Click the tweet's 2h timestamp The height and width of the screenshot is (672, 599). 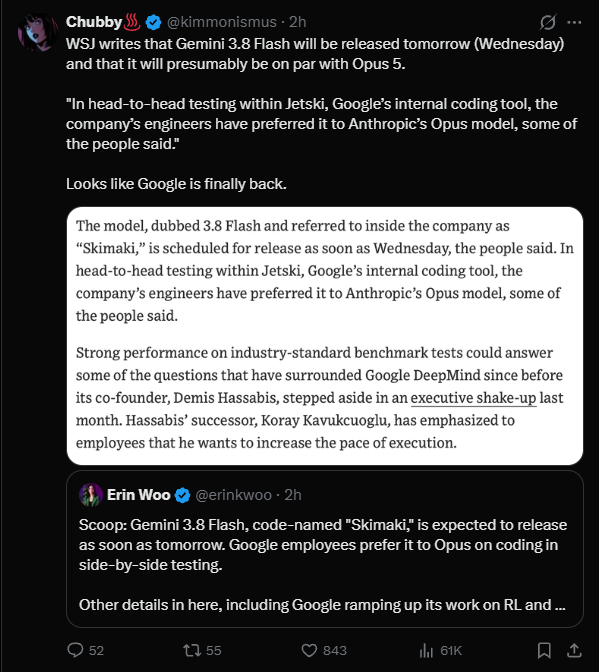point(297,22)
